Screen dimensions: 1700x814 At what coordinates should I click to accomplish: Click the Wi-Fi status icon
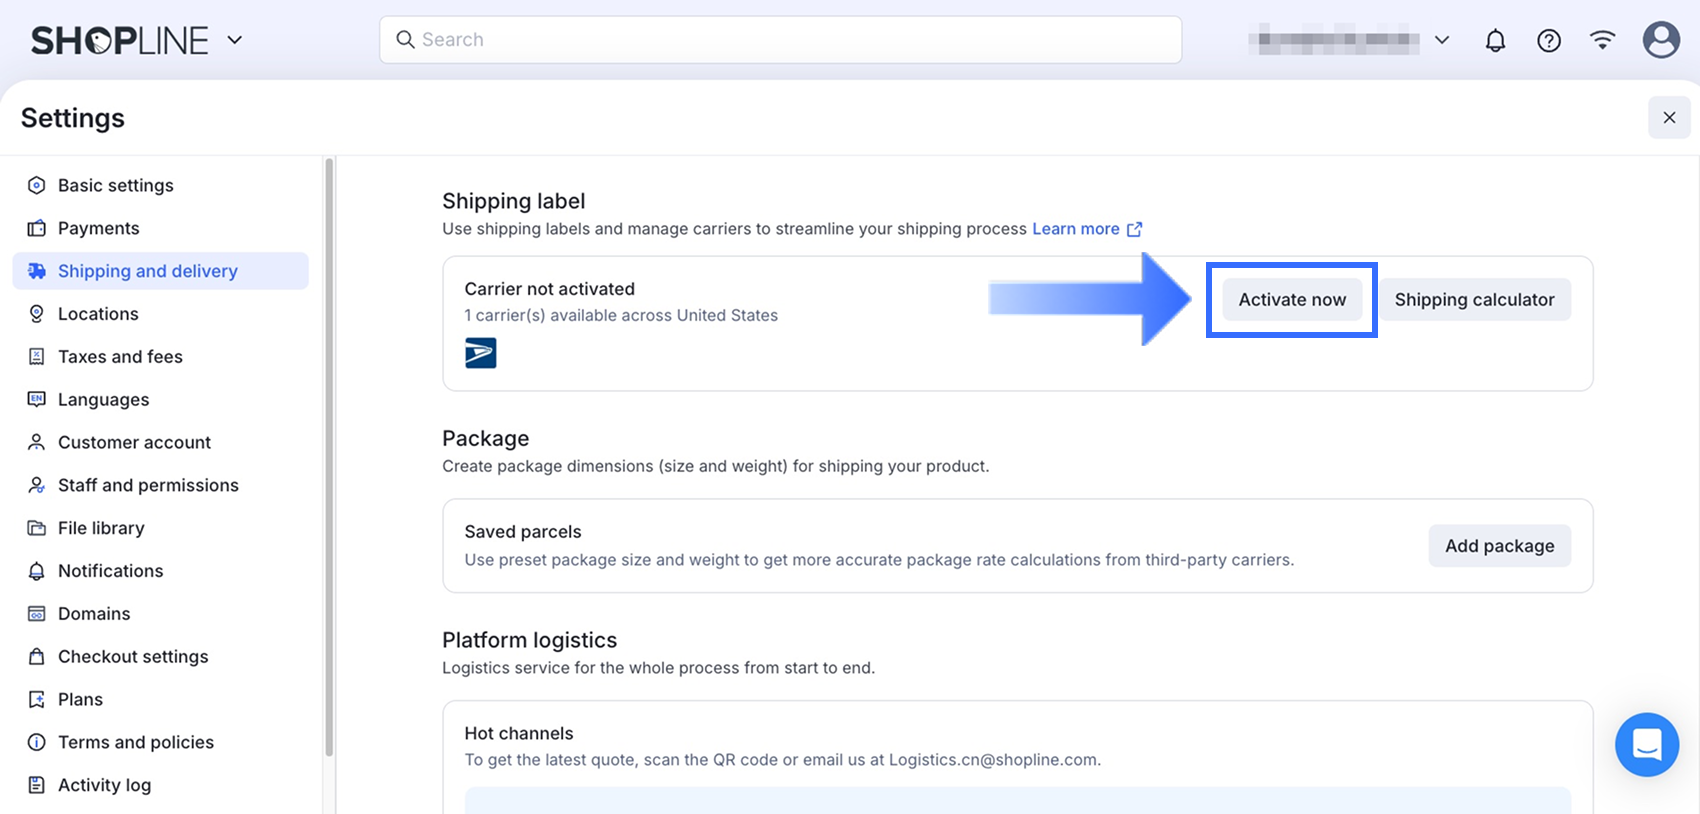click(1602, 40)
